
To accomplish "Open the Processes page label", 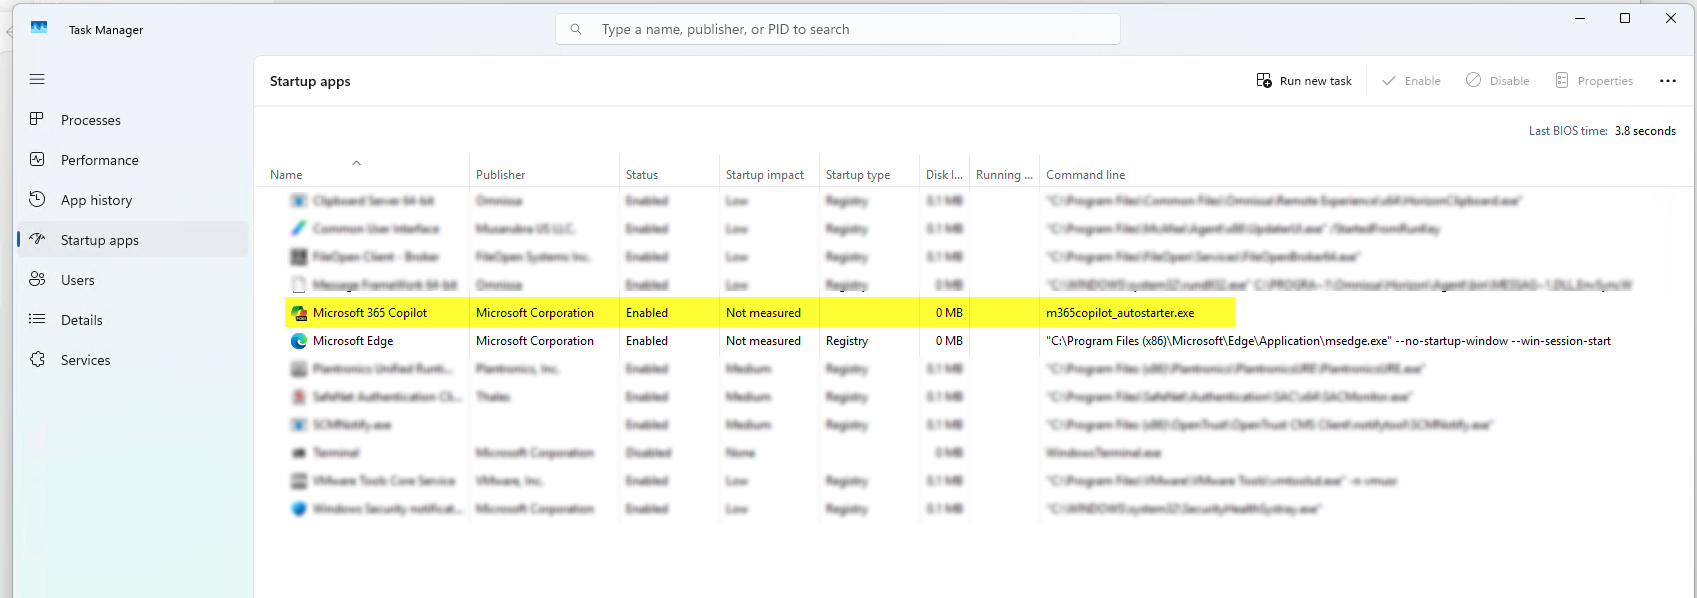I will click(x=91, y=120).
